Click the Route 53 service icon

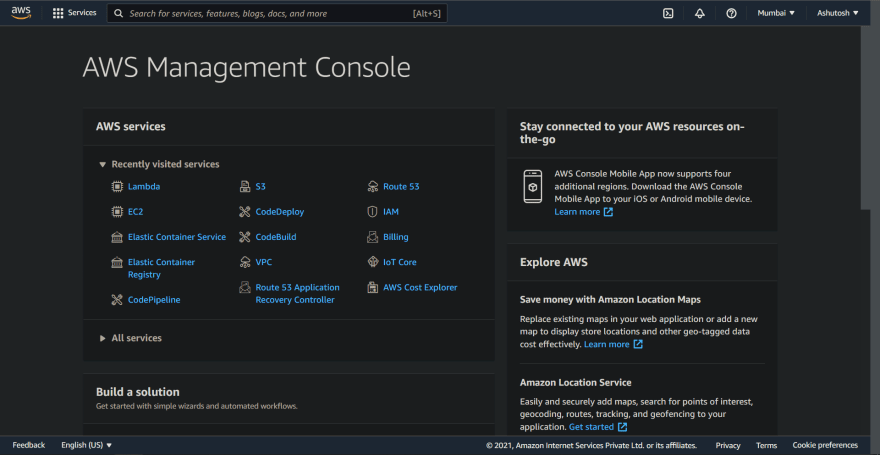[373, 186]
